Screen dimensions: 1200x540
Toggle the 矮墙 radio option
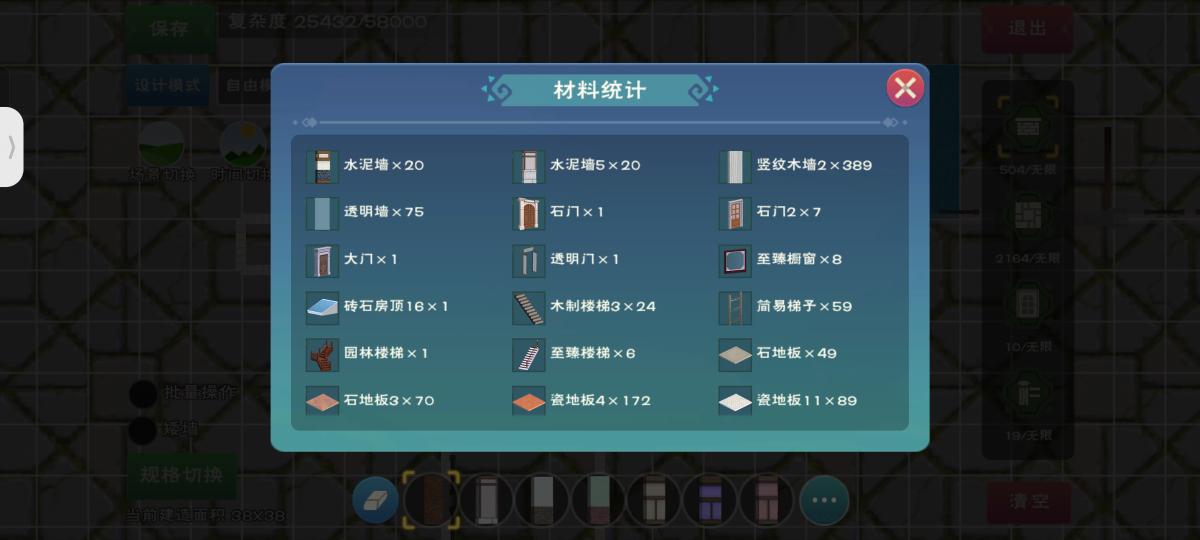(143, 430)
